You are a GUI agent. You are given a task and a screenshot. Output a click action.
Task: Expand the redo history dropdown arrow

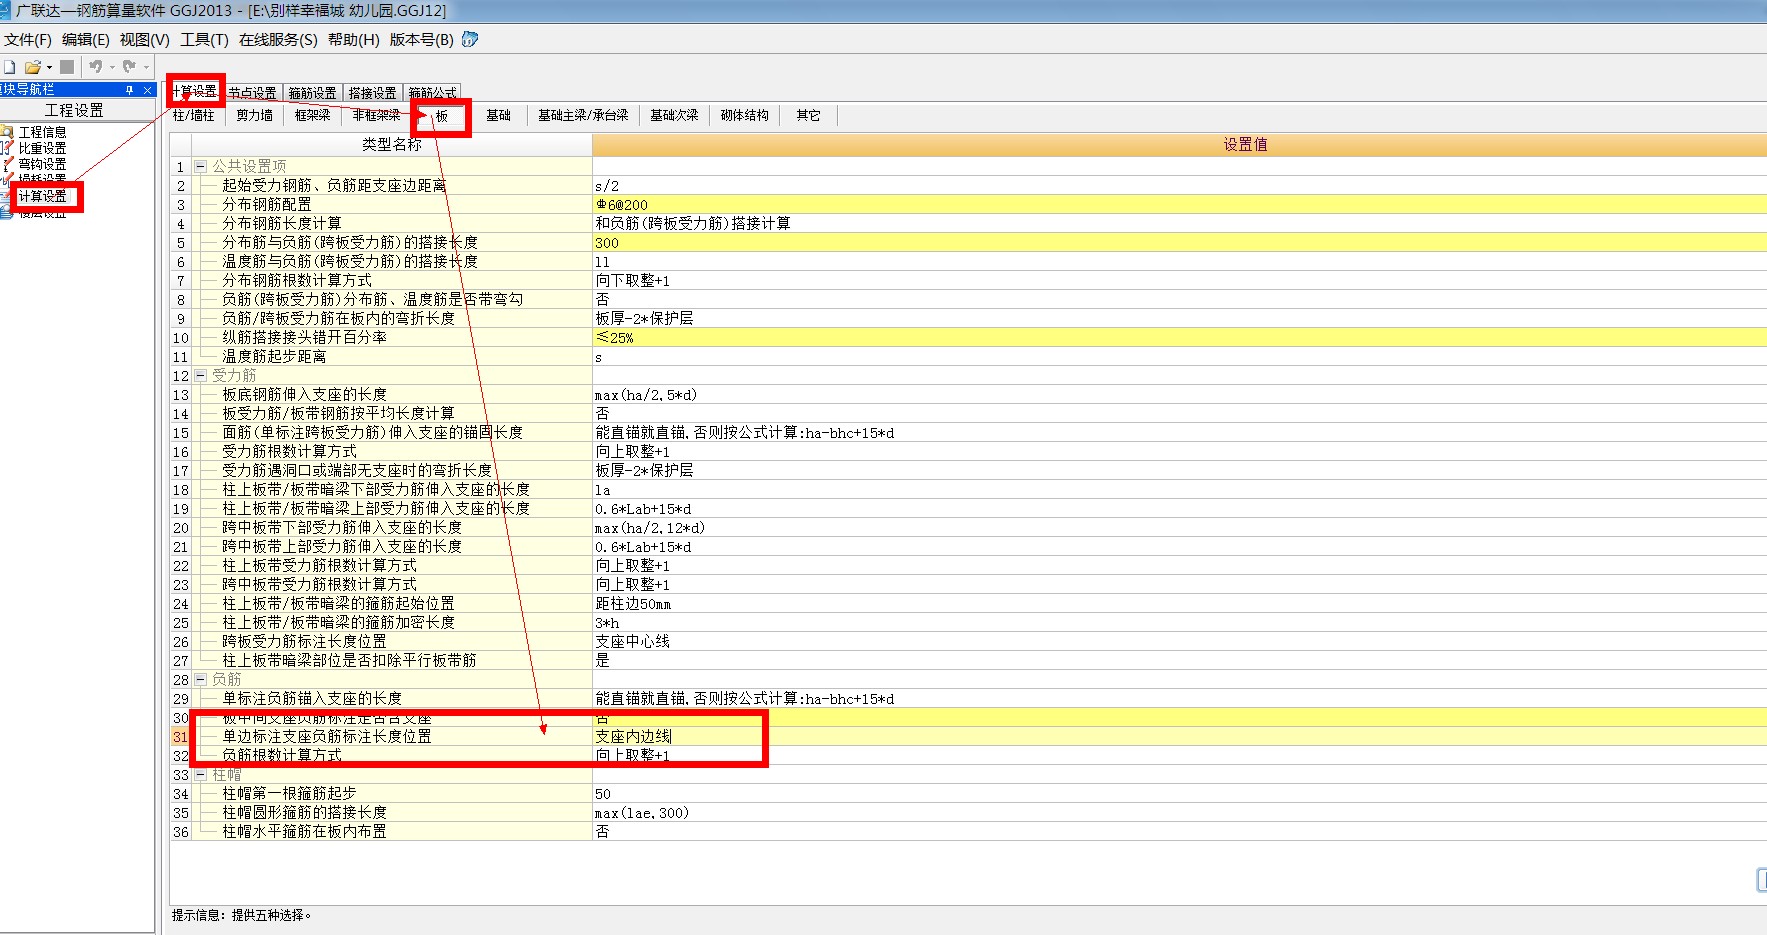point(146,67)
